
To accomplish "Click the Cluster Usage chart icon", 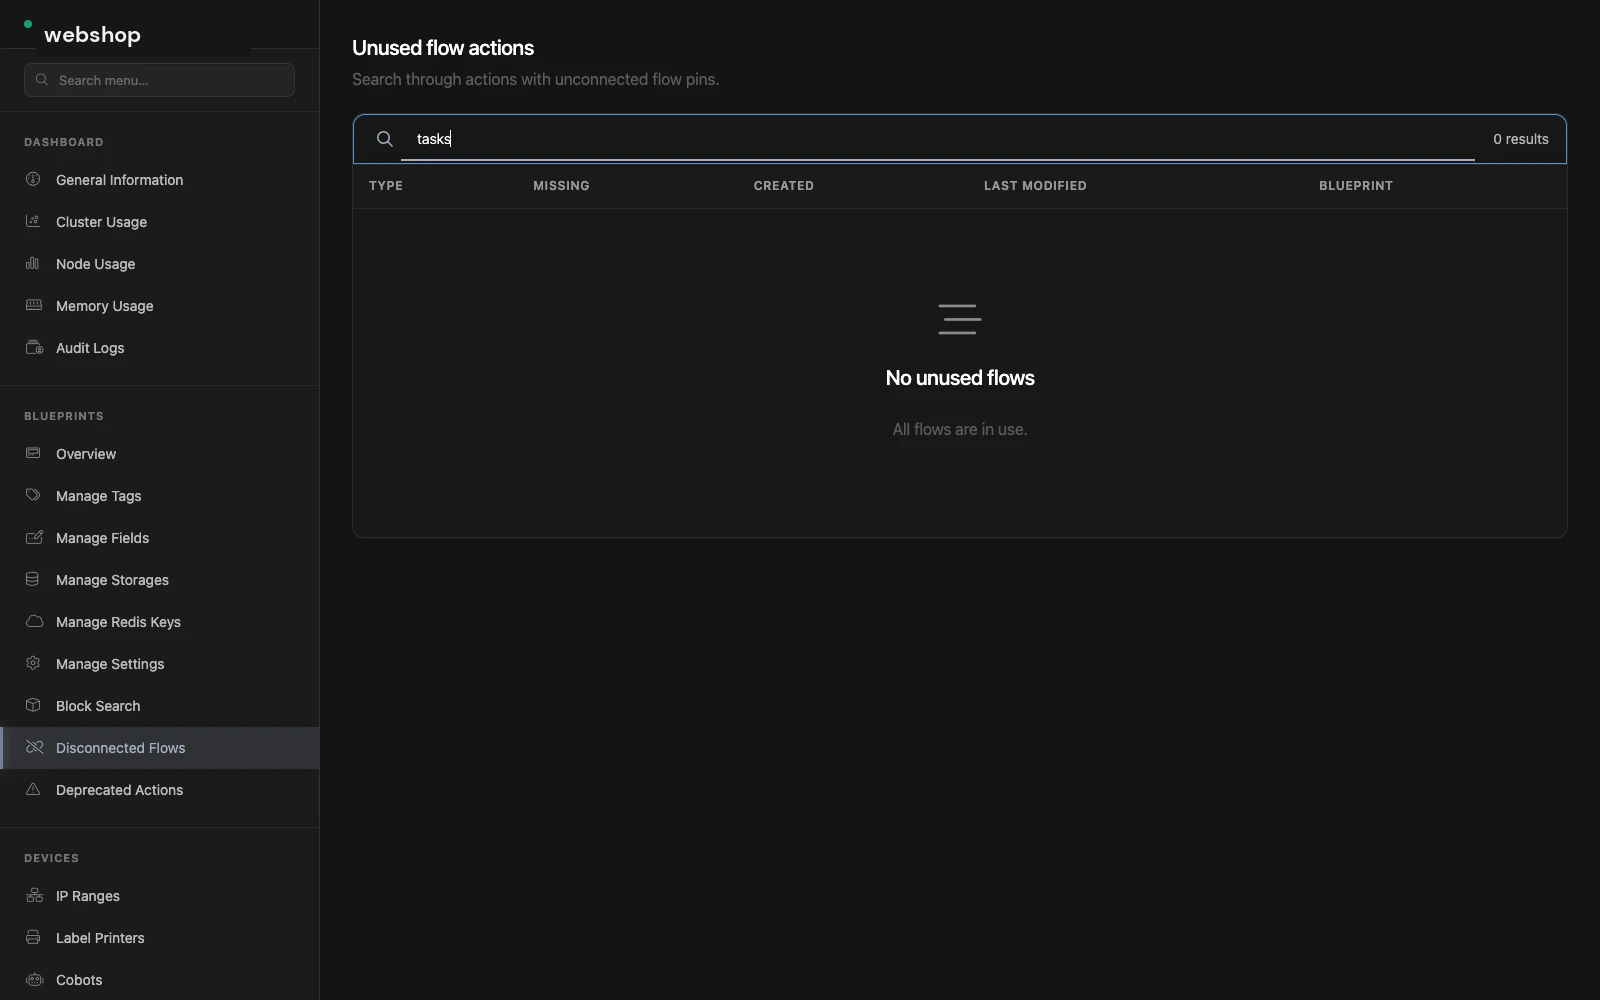I will click(x=33, y=221).
